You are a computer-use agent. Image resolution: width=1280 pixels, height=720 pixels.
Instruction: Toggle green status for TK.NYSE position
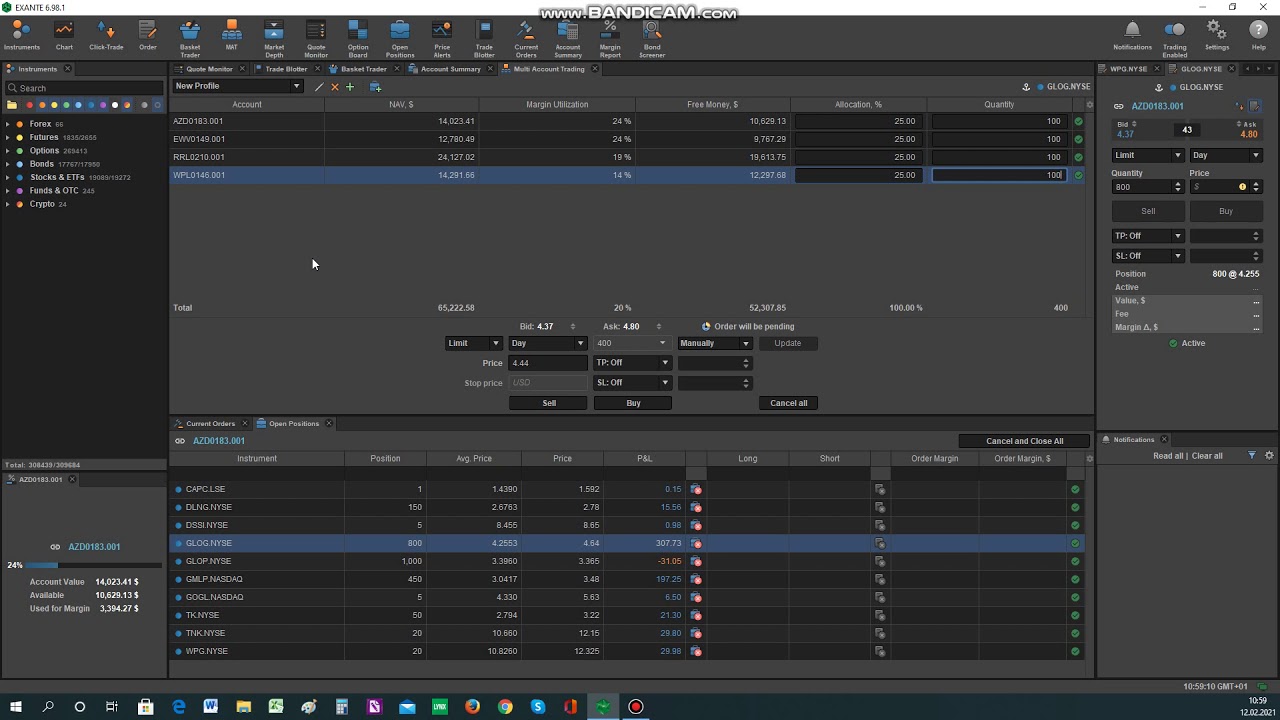[x=1075, y=615]
